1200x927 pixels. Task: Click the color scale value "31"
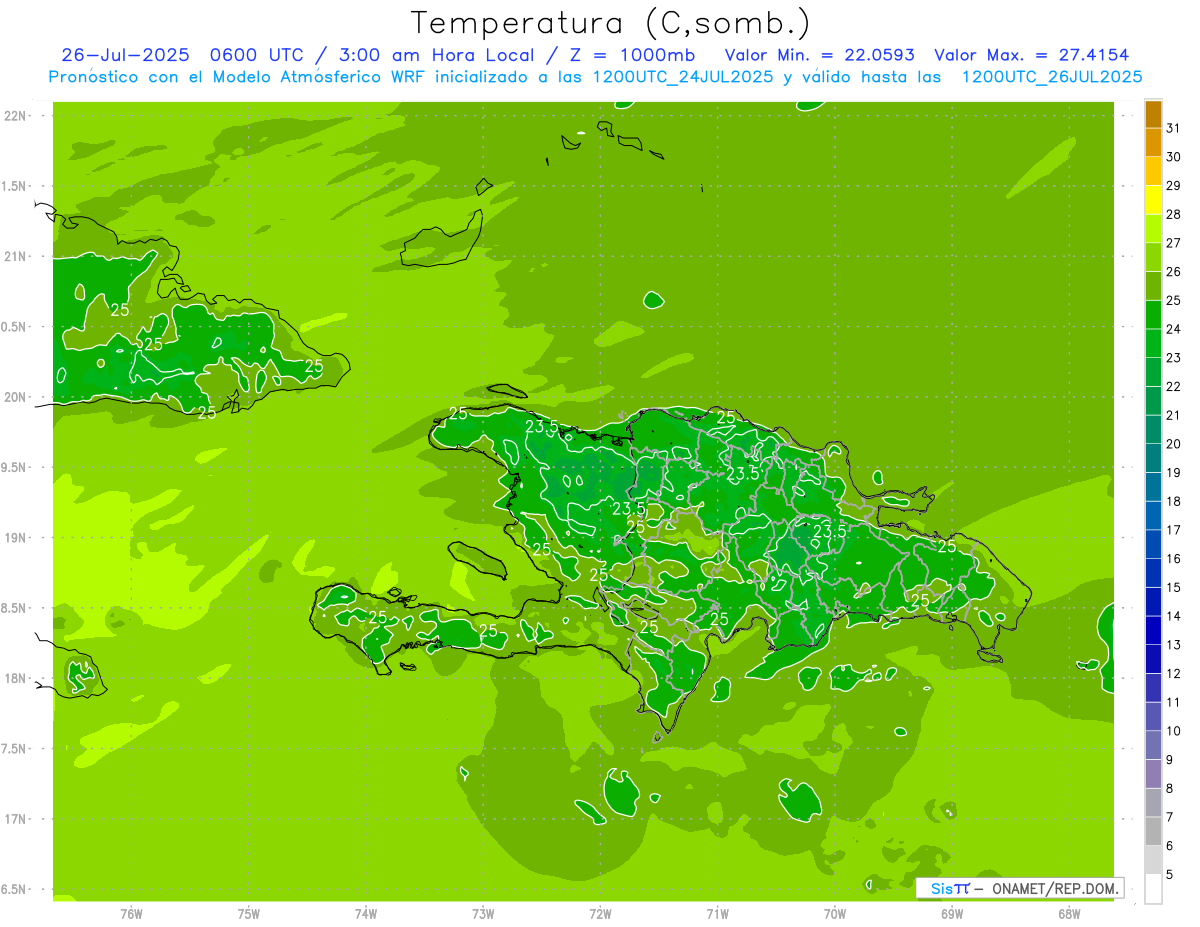pyautogui.click(x=1174, y=128)
